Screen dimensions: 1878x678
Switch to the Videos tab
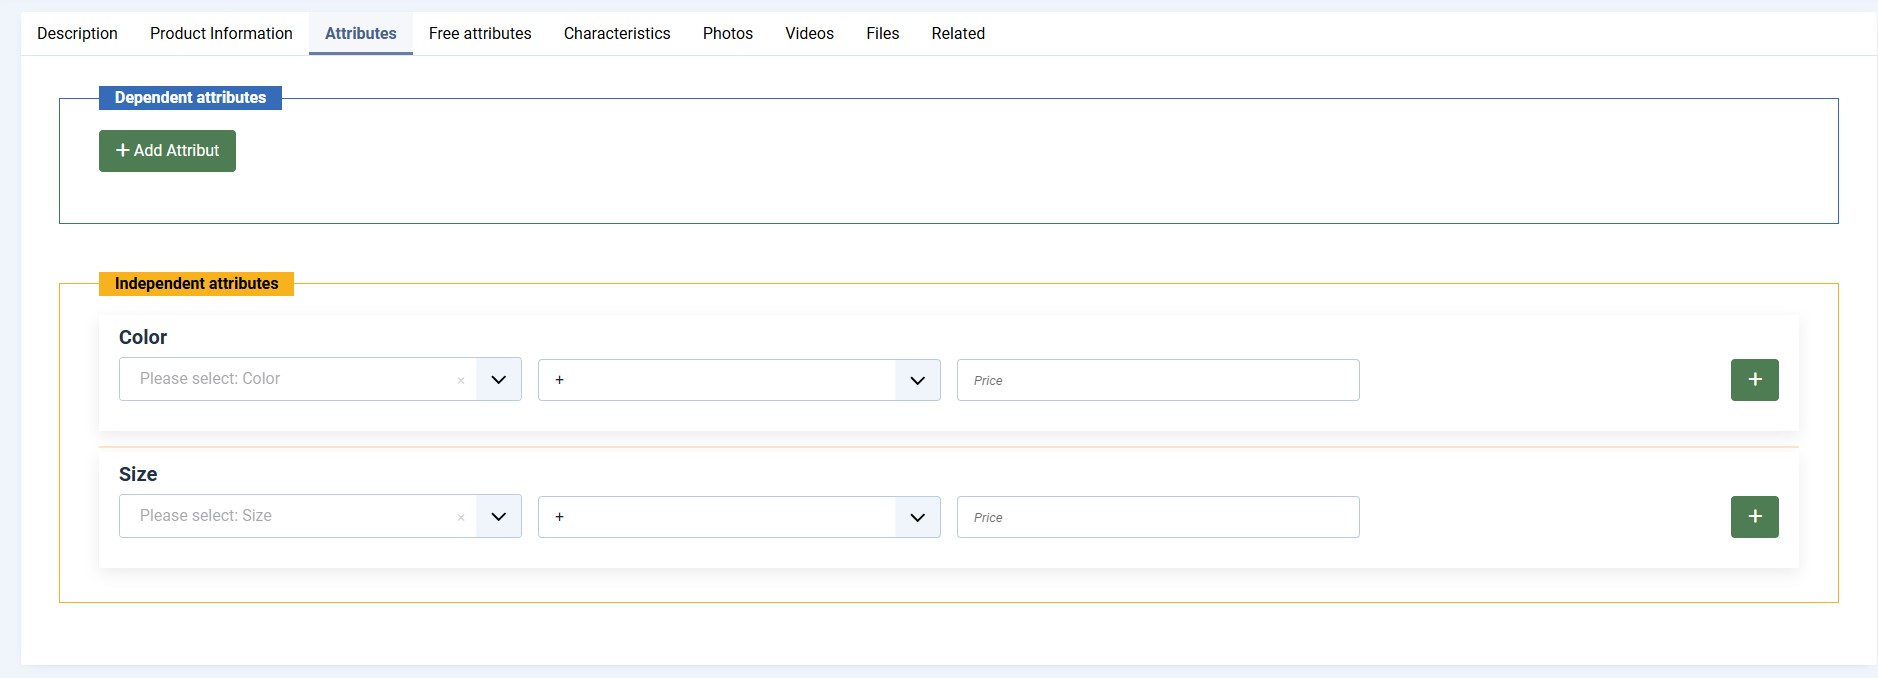tap(809, 33)
